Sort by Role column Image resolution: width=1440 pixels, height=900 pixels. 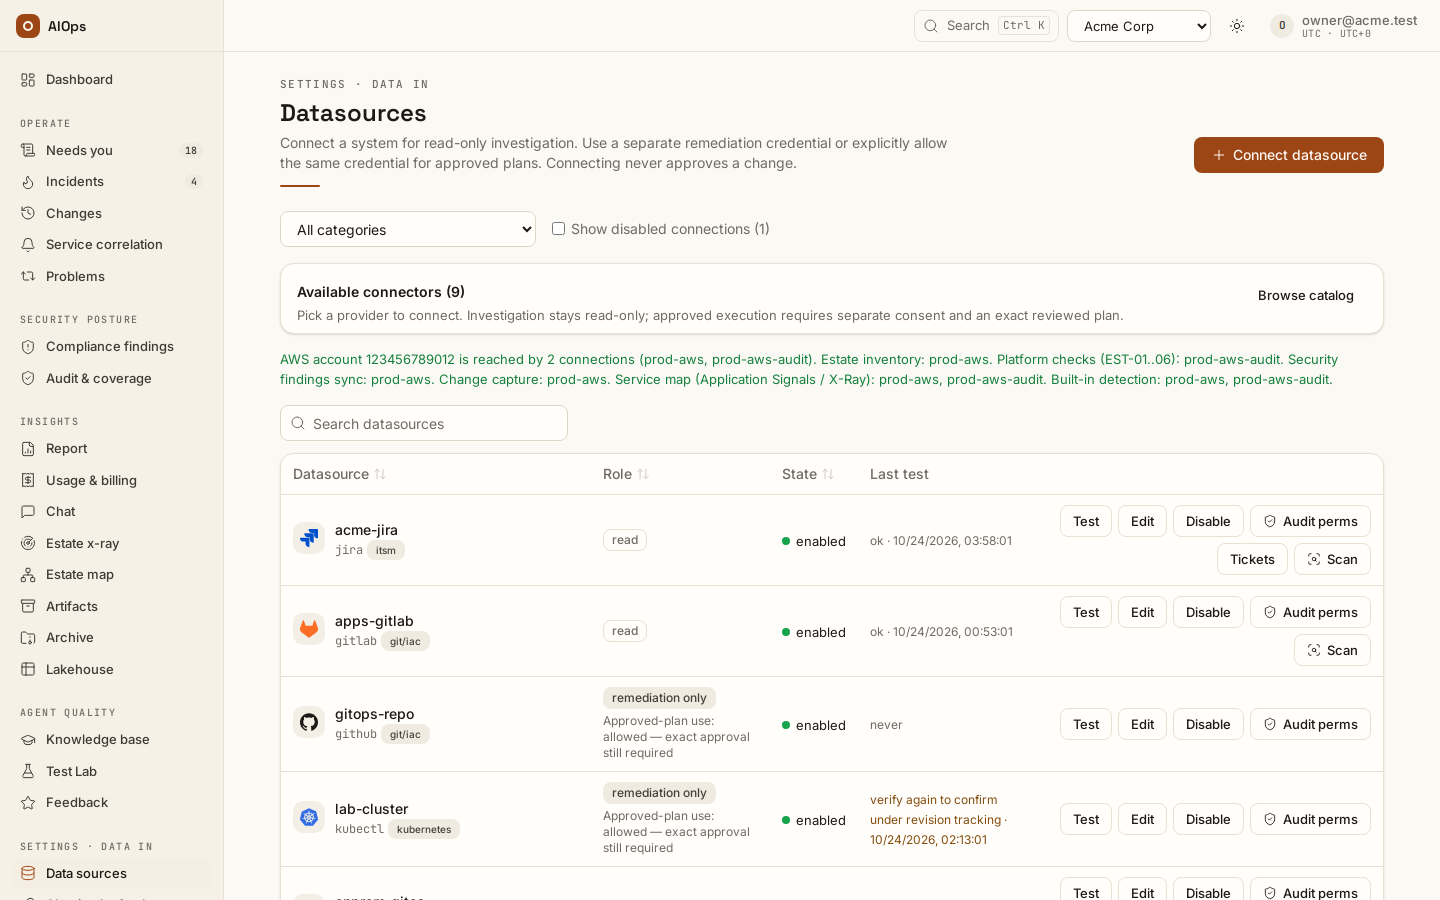pos(626,474)
